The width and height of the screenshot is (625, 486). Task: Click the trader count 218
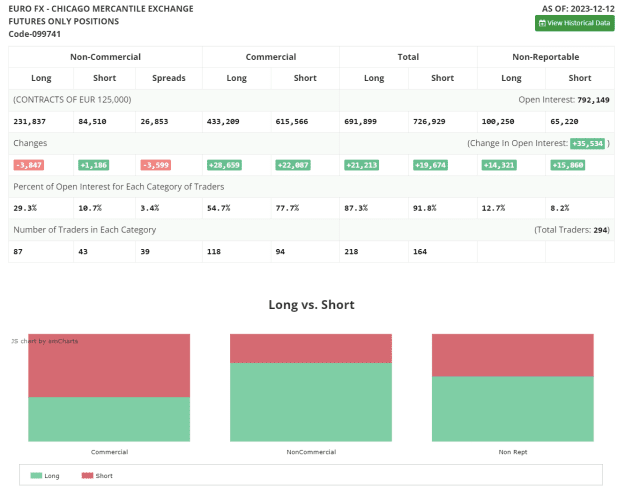(x=351, y=252)
